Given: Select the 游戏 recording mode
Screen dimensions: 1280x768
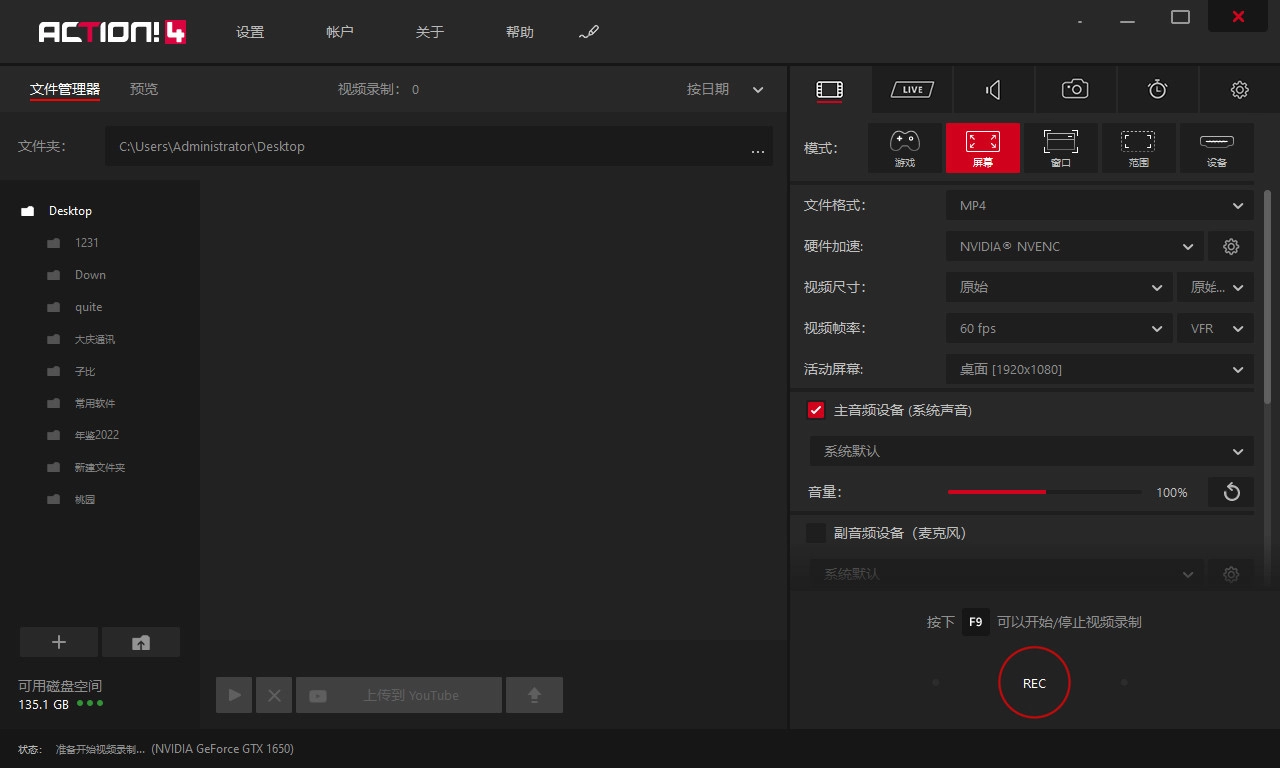Looking at the screenshot, I should pos(904,147).
